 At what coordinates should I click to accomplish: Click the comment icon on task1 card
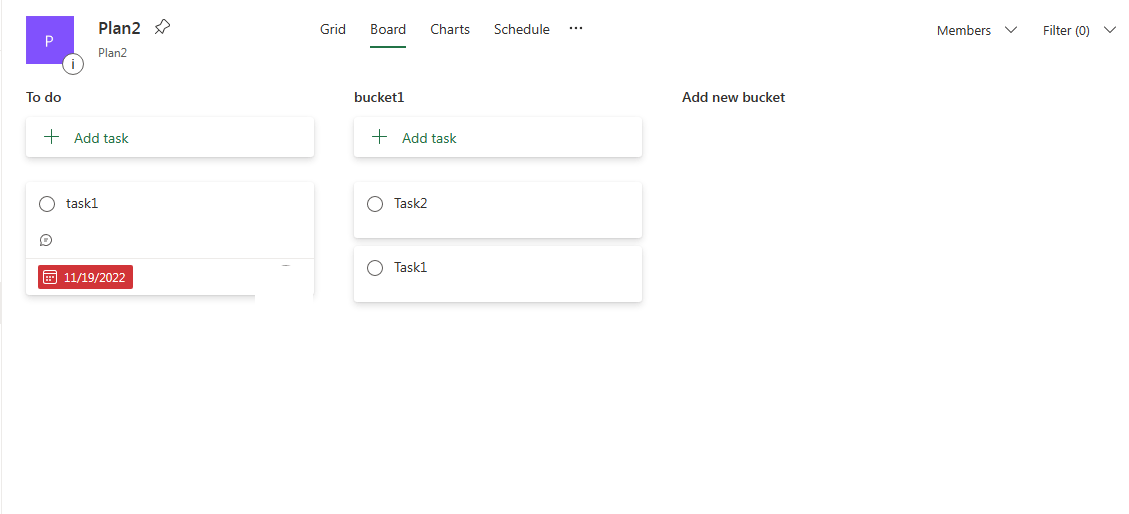[46, 240]
